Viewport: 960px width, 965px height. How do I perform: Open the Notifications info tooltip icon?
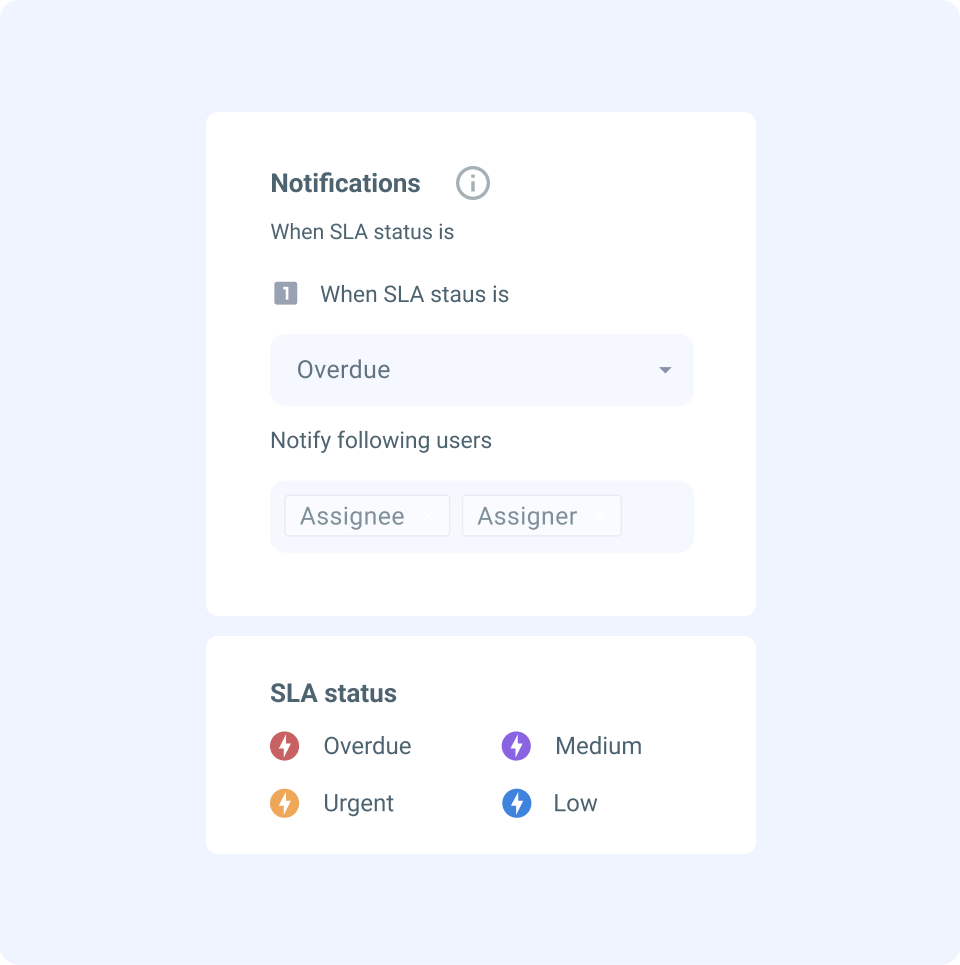click(472, 183)
